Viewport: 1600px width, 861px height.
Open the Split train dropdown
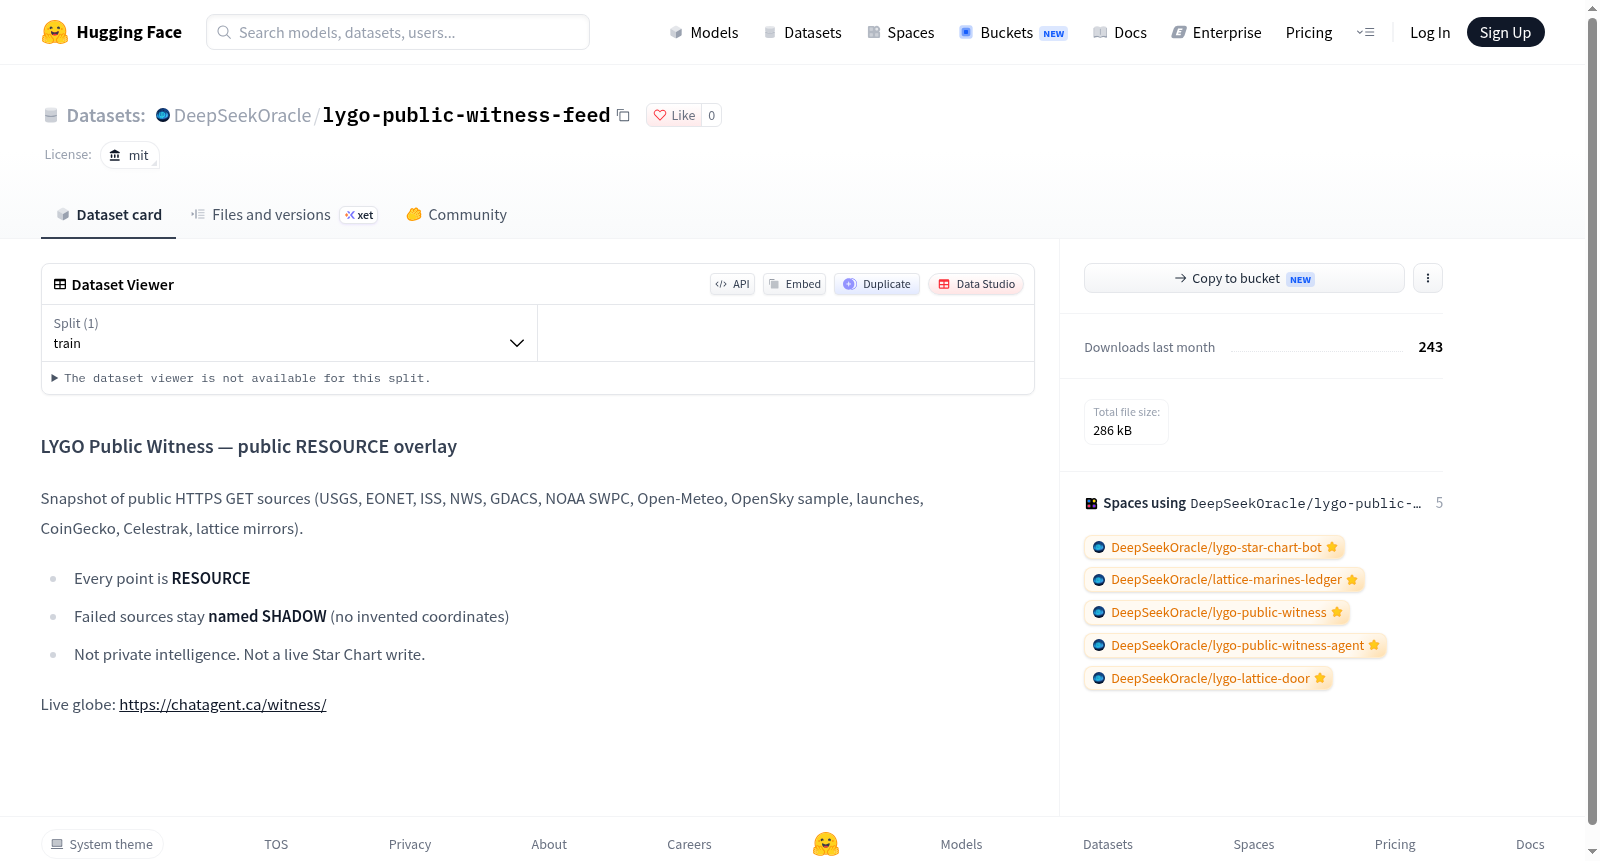pos(290,333)
